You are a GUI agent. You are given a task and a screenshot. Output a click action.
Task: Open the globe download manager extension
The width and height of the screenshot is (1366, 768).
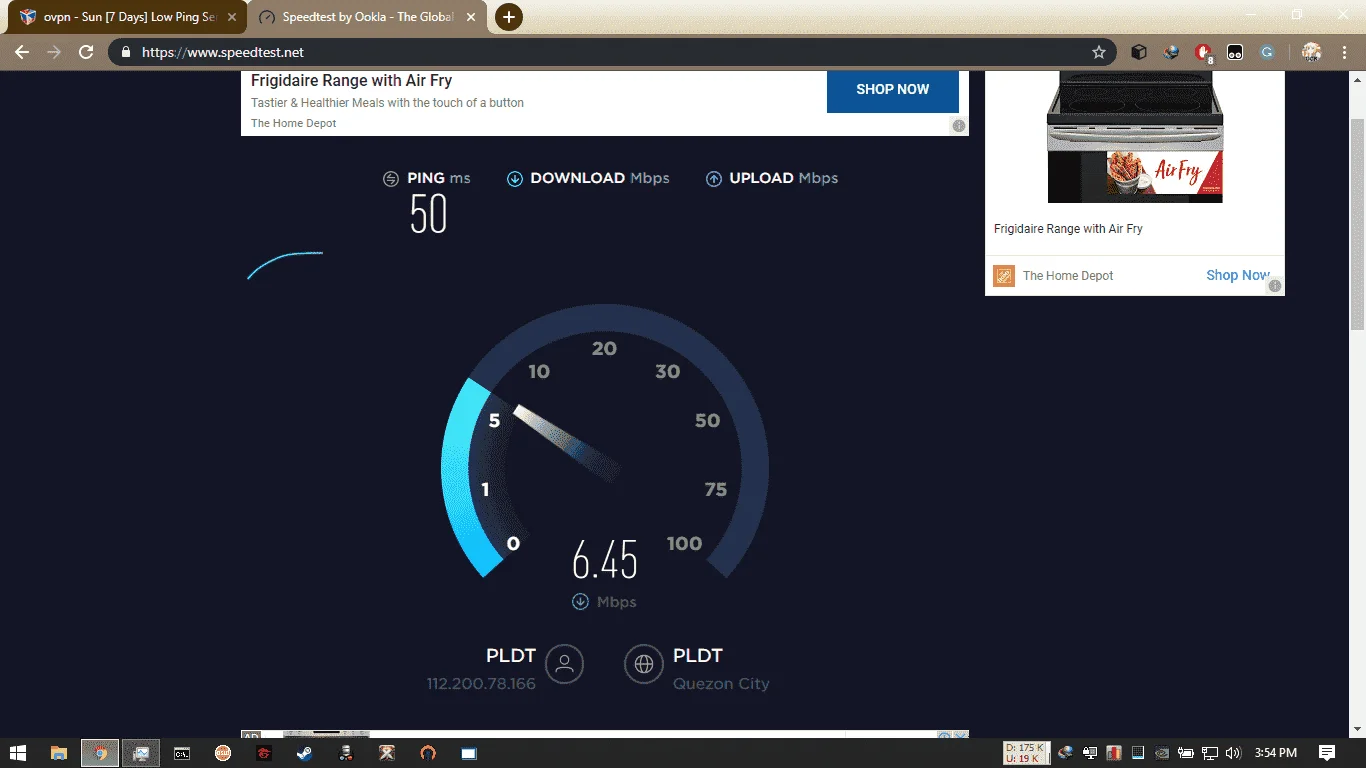click(1171, 52)
